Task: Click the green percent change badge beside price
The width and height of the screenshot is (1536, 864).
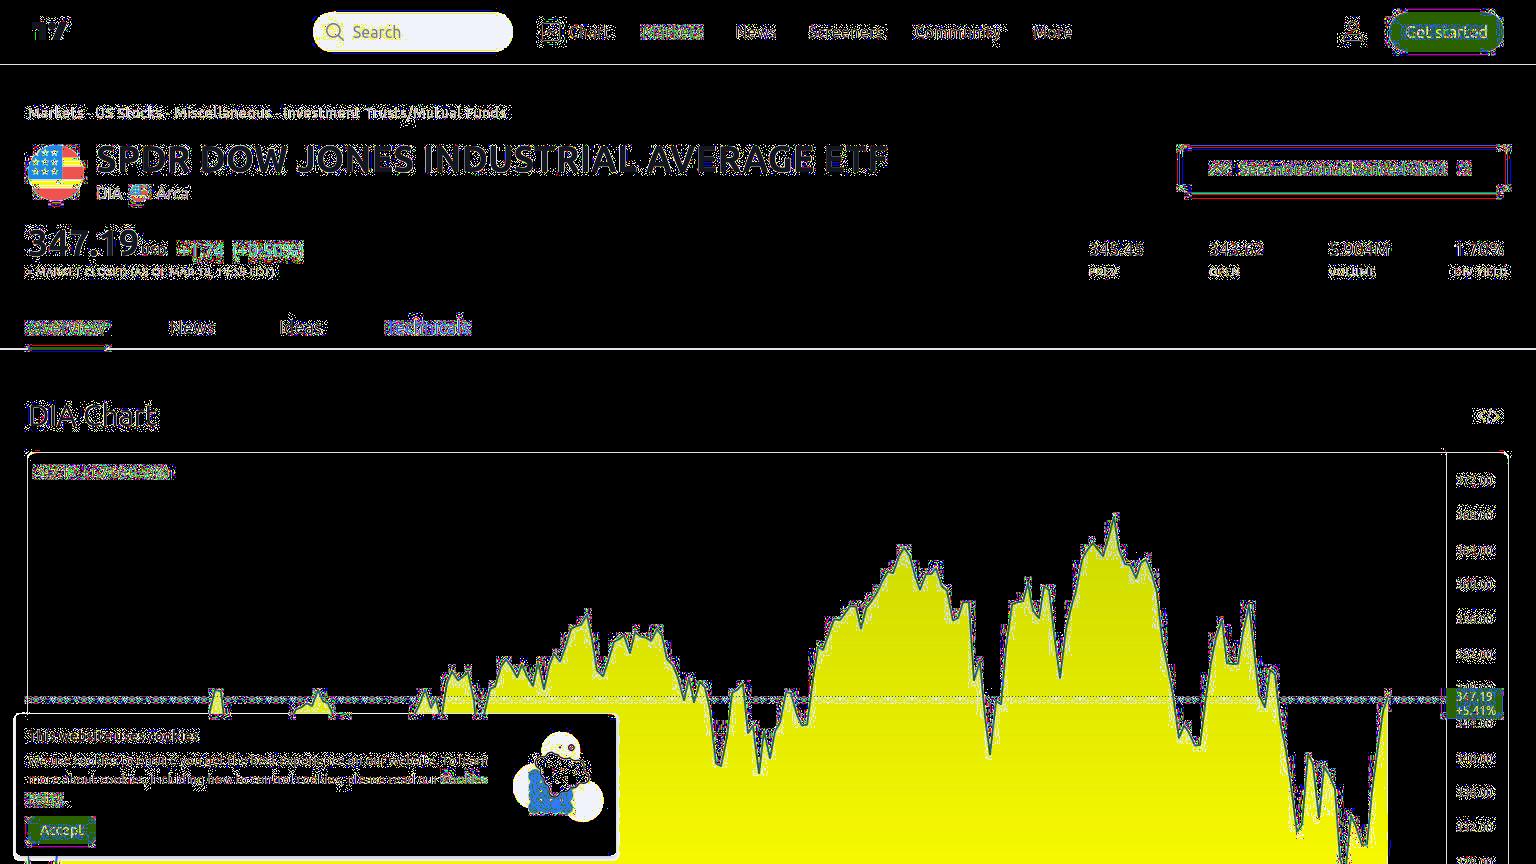Action: coord(268,250)
